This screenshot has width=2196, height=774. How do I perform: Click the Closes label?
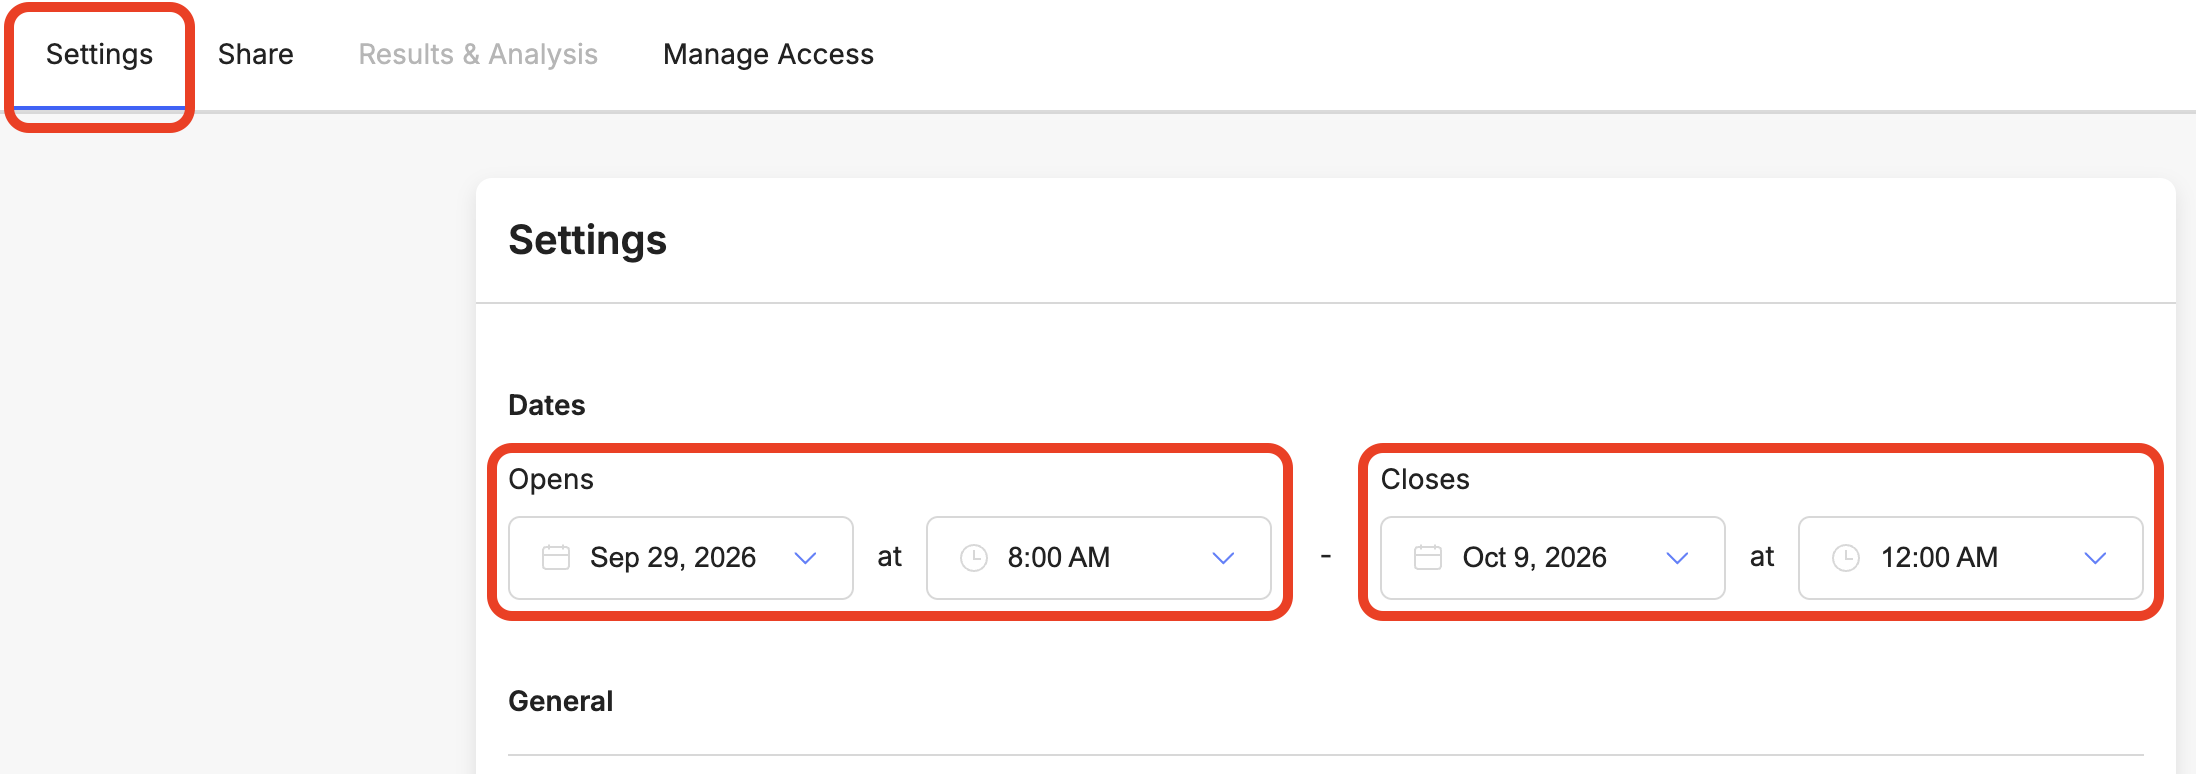coord(1425,479)
